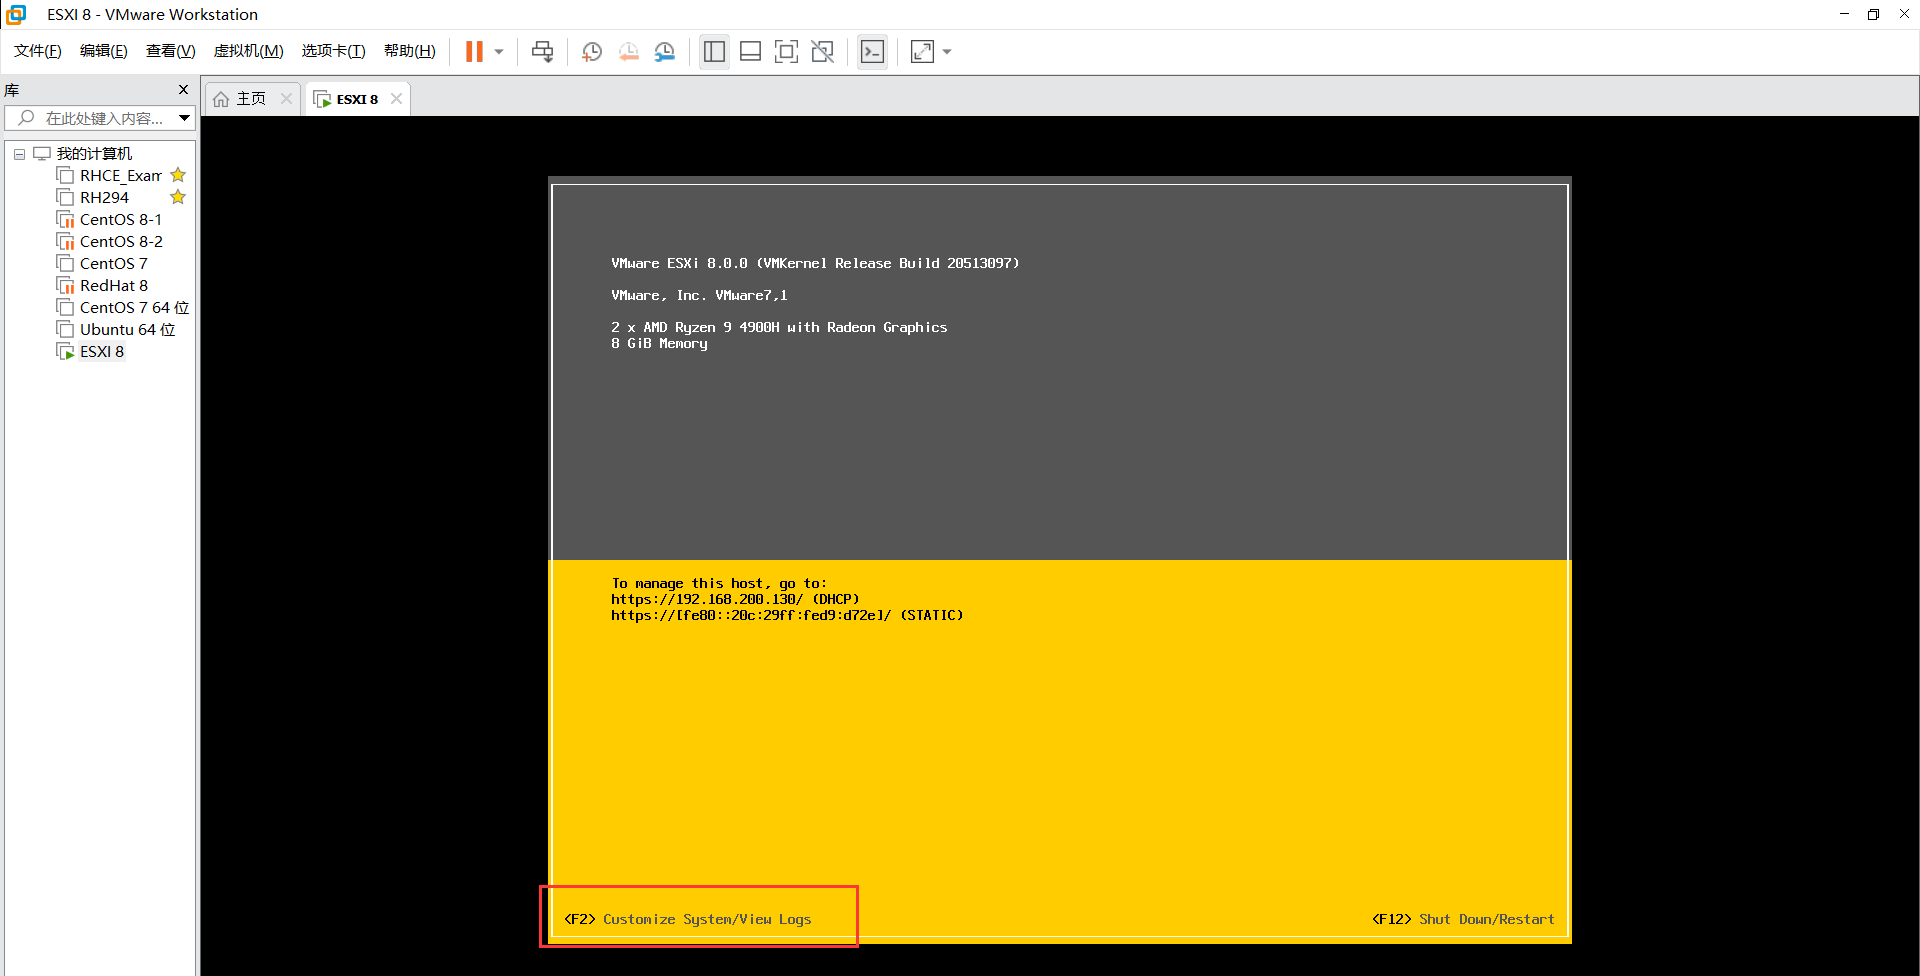The width and height of the screenshot is (1920, 976).
Task: Toggle the favorite star on RH294
Action: coord(178,197)
